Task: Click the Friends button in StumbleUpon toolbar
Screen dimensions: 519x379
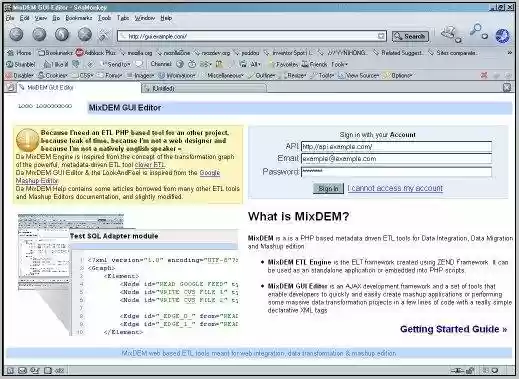Action: [x=314, y=64]
